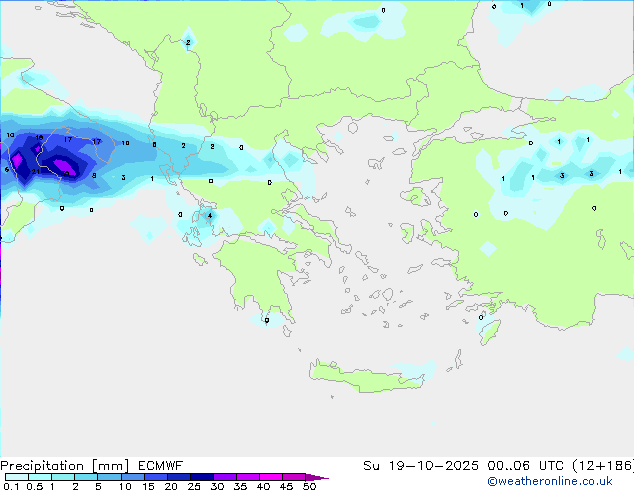
Task: Click the 40 mm magenta legend swatch
Action: tap(271, 477)
